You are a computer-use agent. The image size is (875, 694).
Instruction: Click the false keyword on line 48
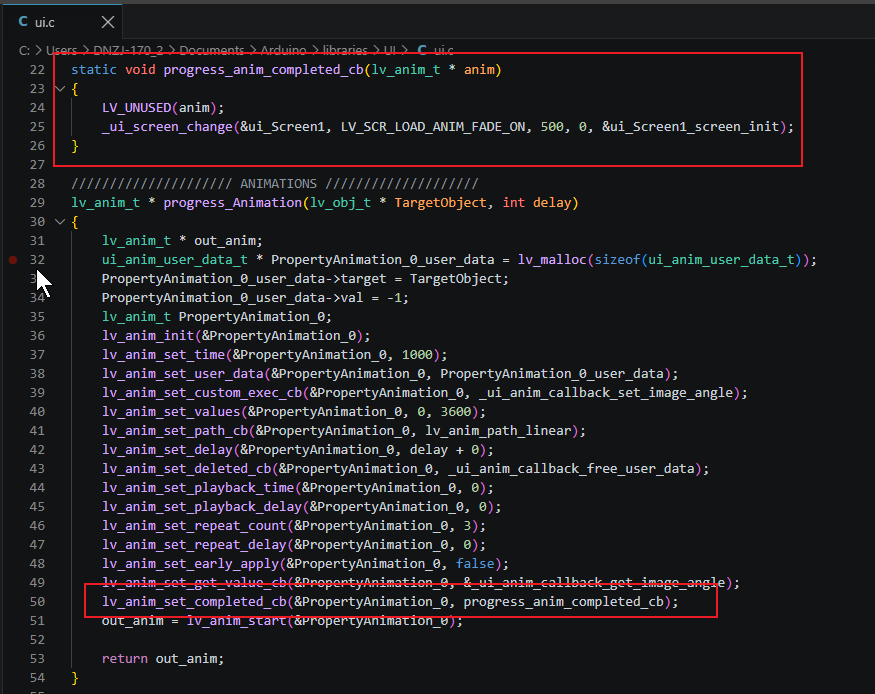475,563
